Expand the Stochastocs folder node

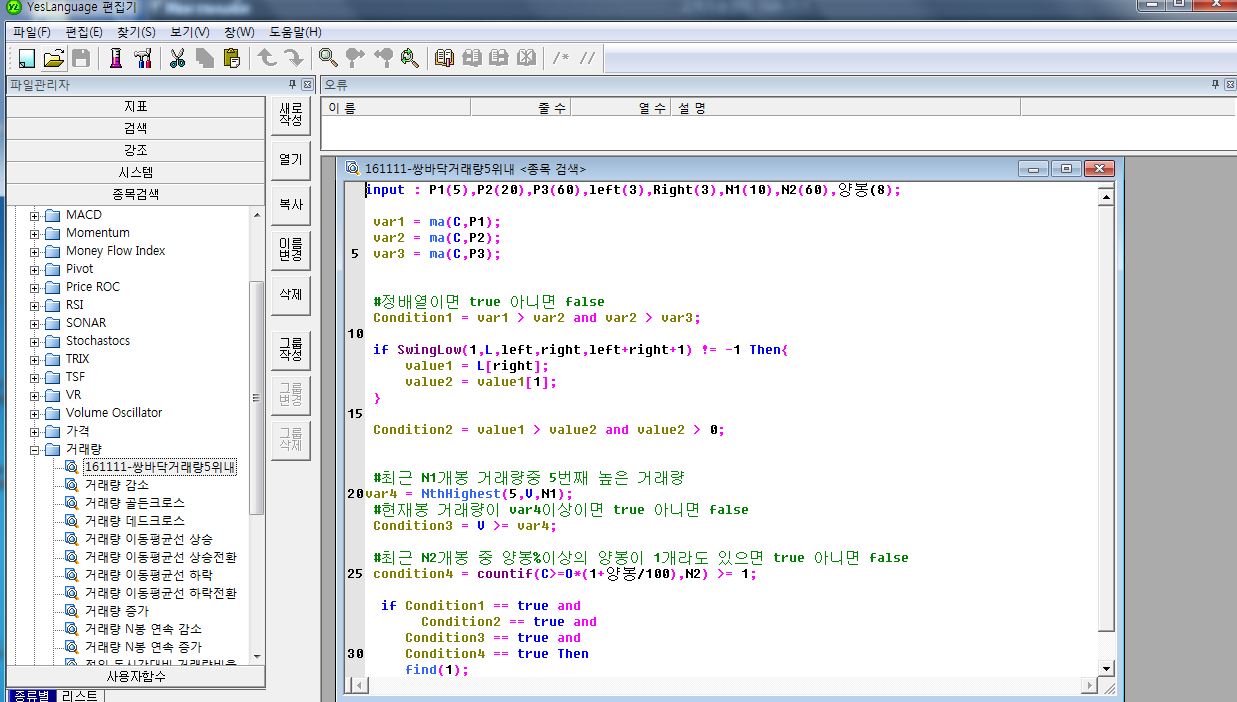(x=35, y=342)
